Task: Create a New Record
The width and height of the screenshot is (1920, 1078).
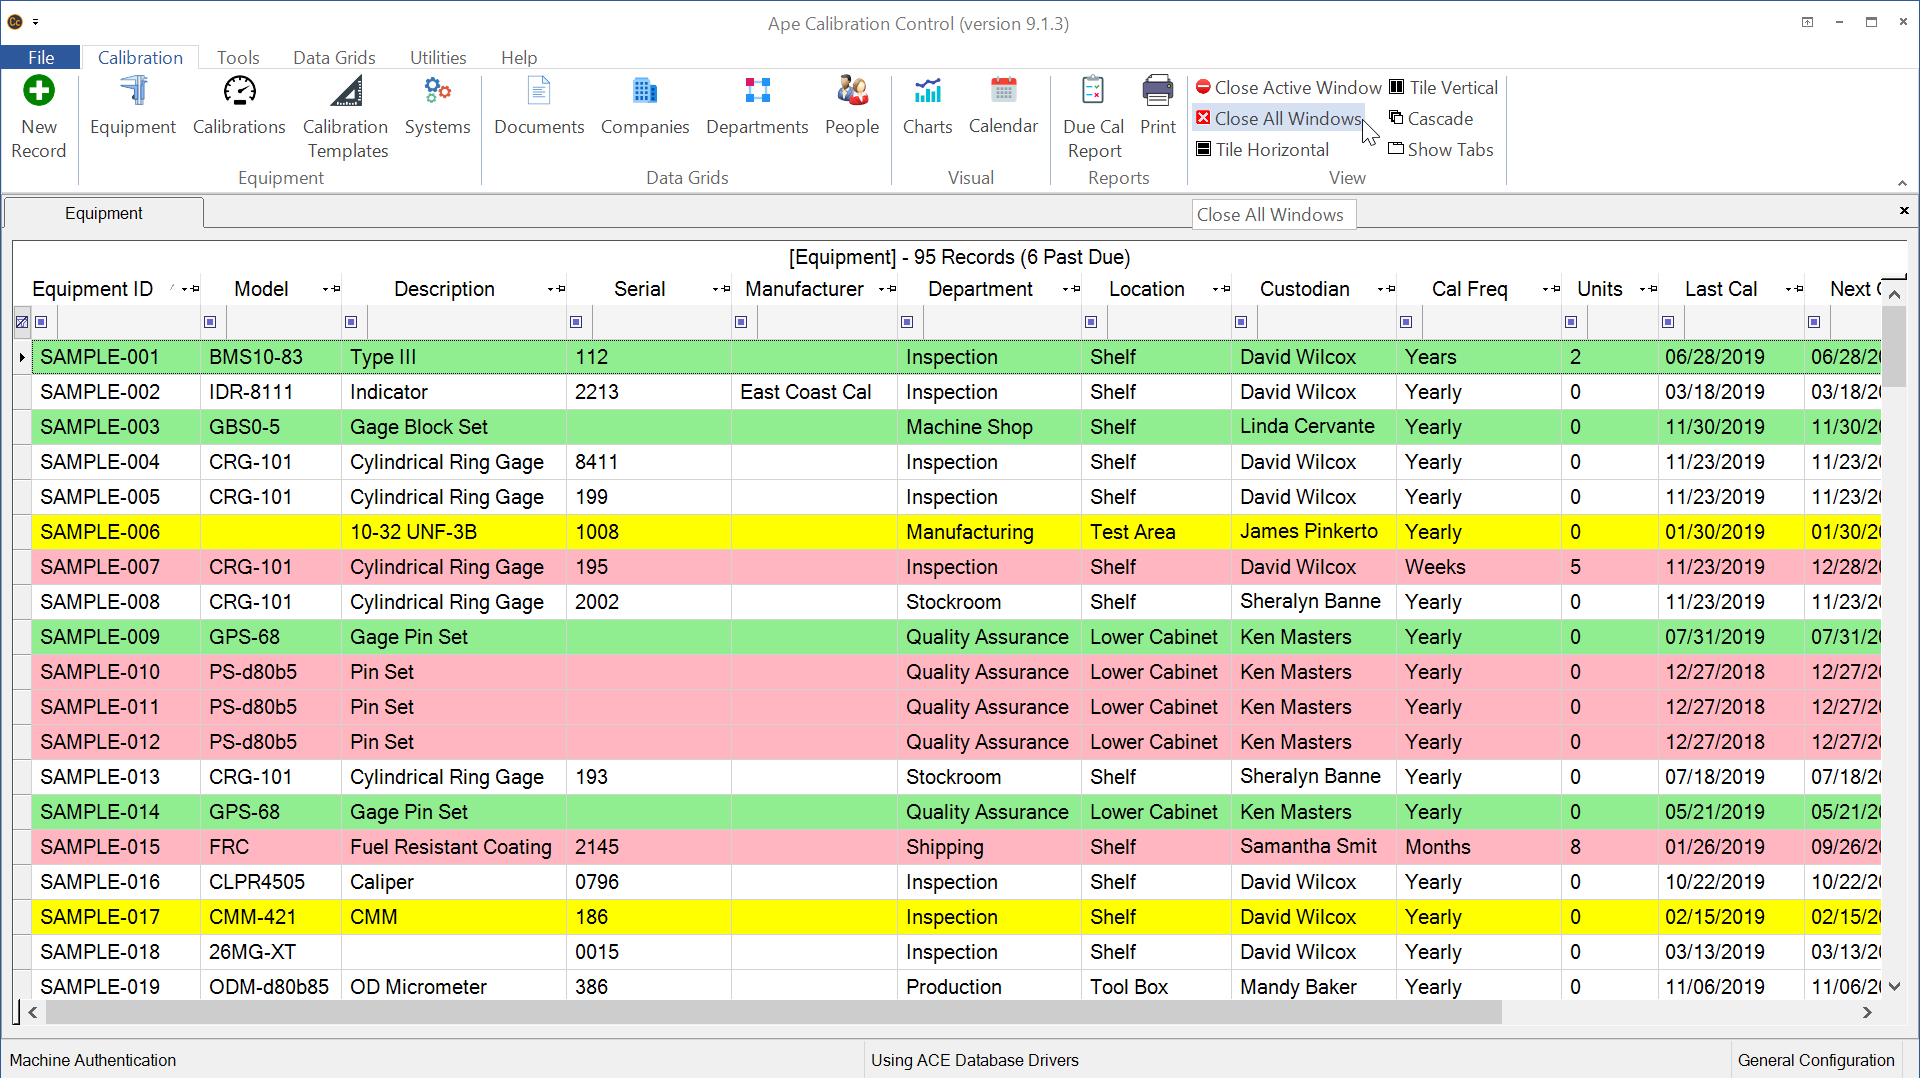Action: [x=38, y=115]
